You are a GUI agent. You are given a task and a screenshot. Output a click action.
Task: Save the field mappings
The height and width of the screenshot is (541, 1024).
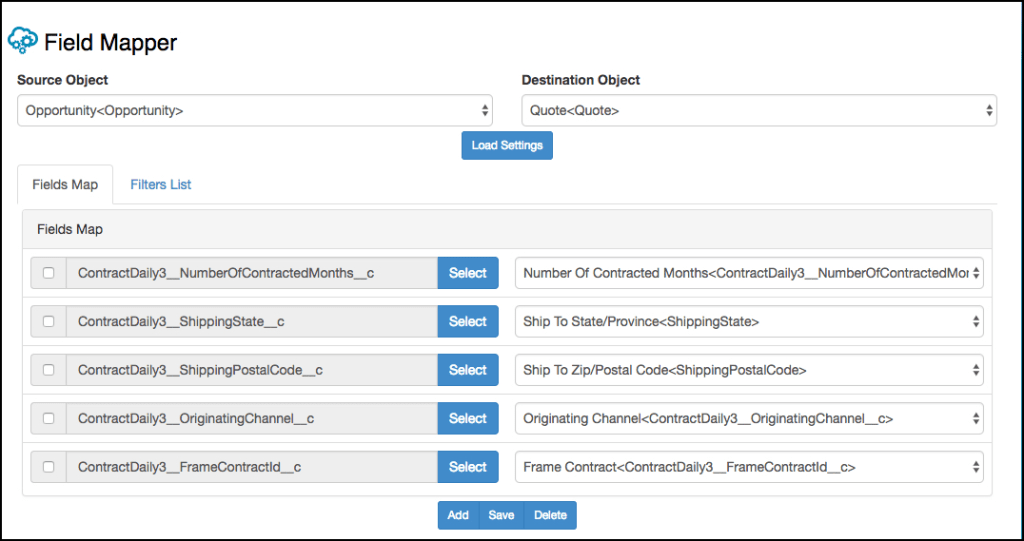(501, 515)
